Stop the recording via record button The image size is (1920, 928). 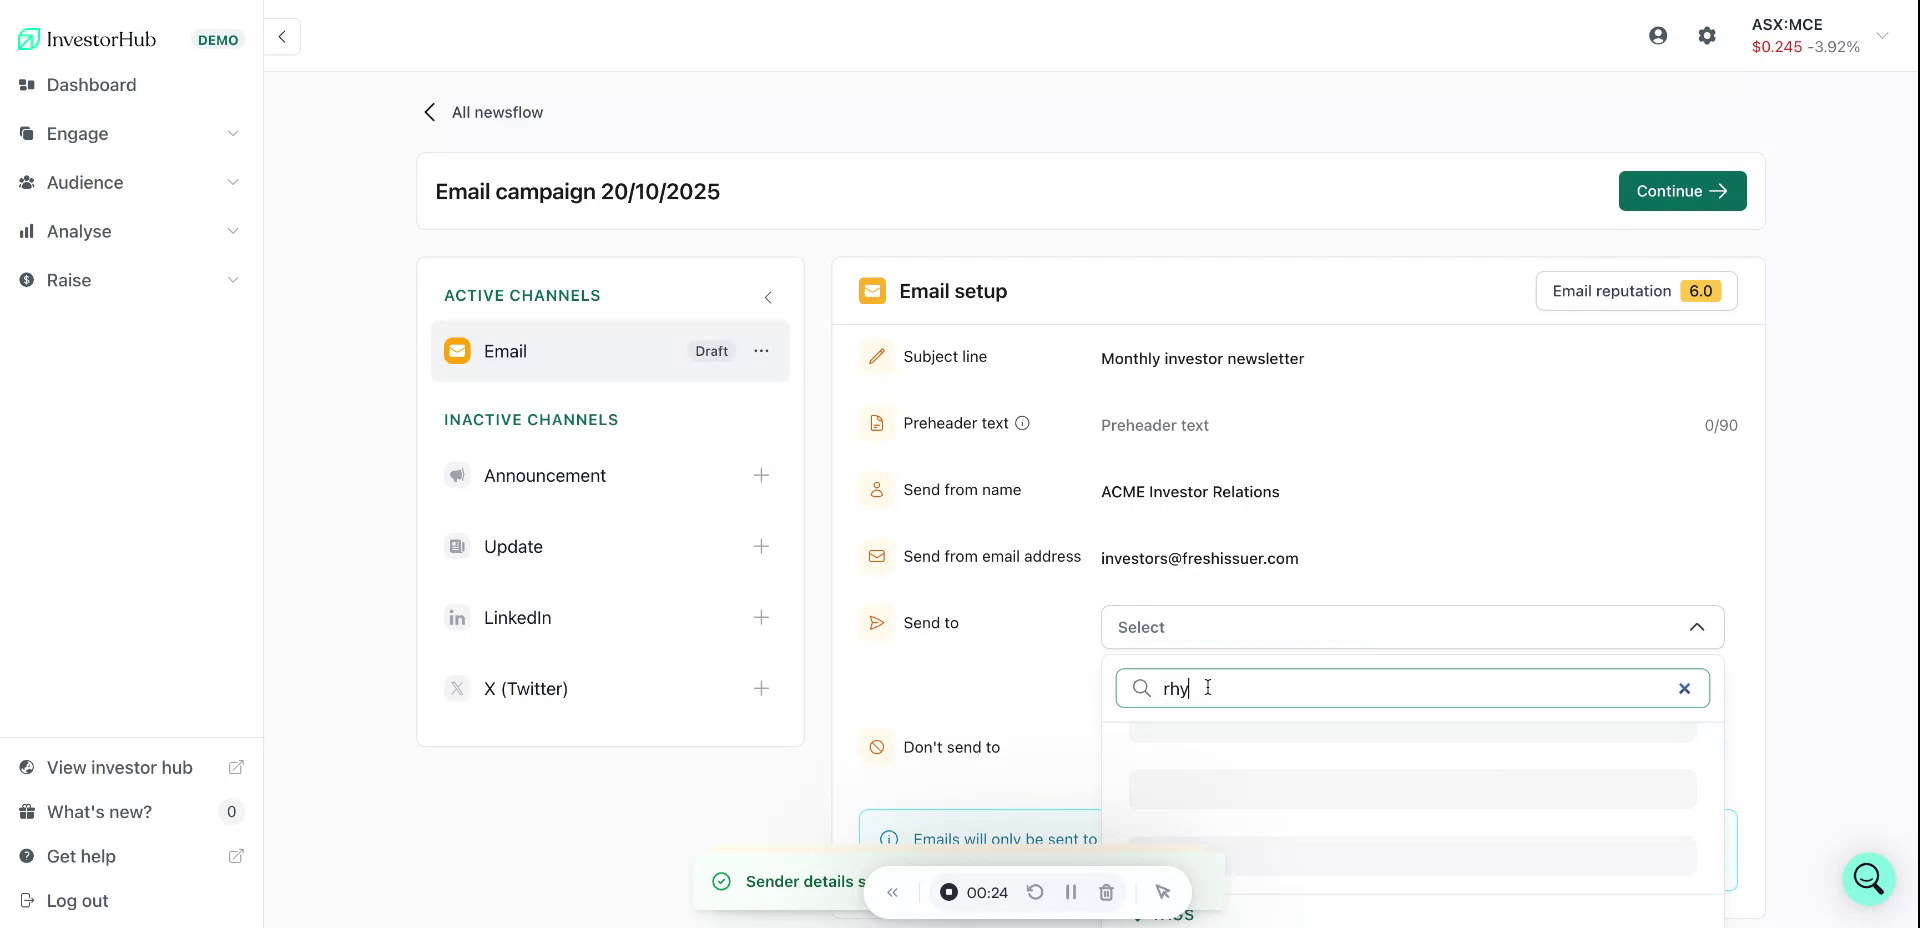point(948,892)
